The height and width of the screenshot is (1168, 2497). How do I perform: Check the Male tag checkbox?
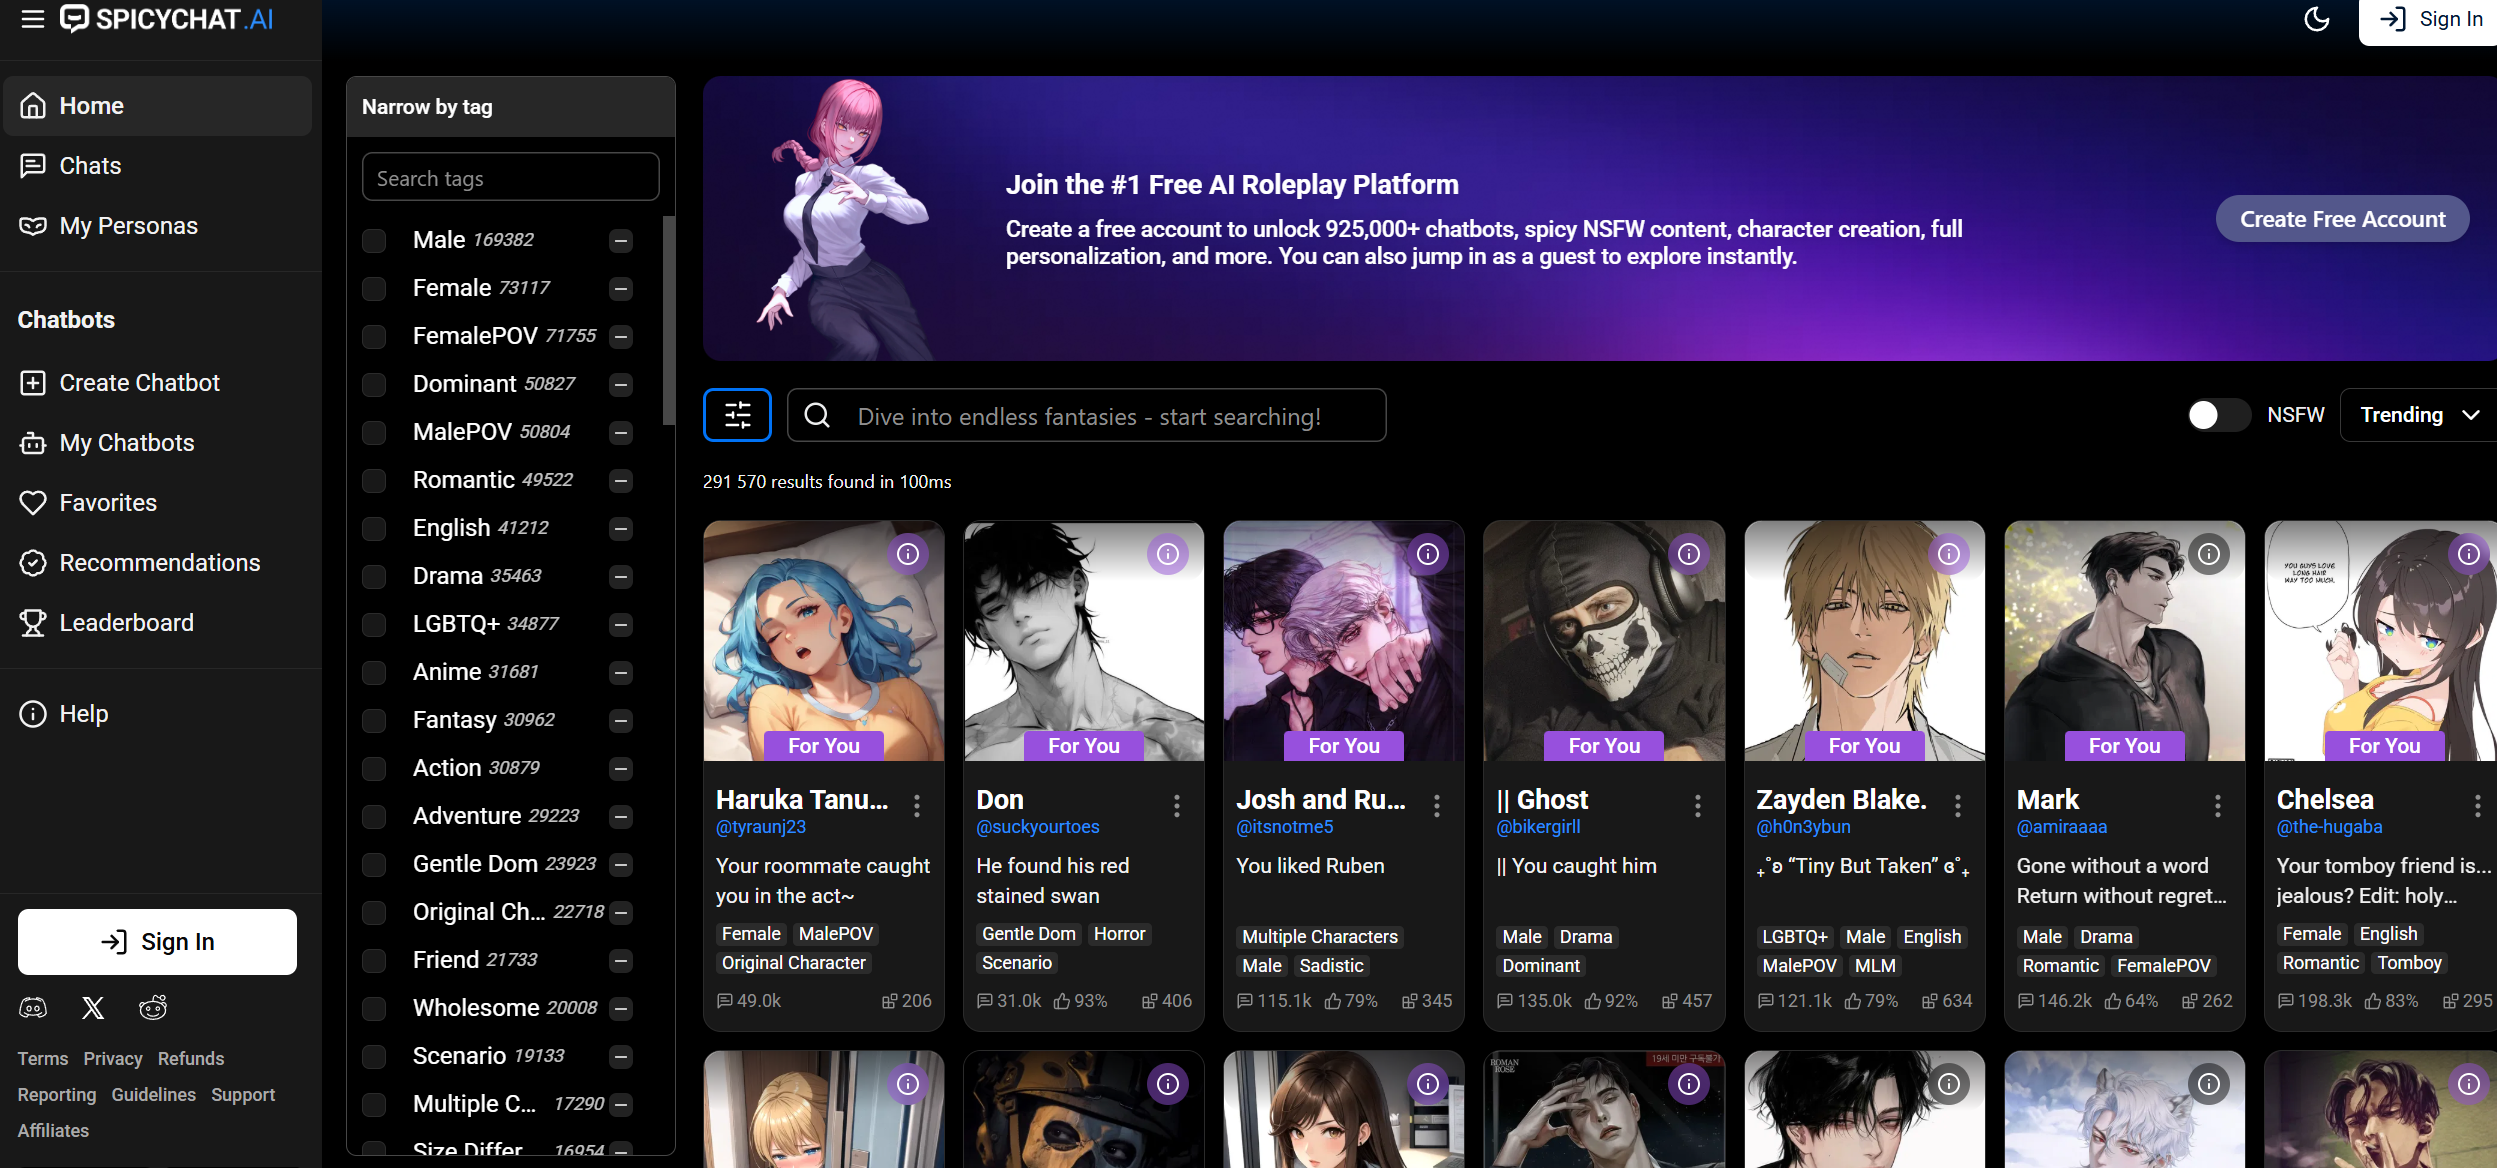coord(374,241)
